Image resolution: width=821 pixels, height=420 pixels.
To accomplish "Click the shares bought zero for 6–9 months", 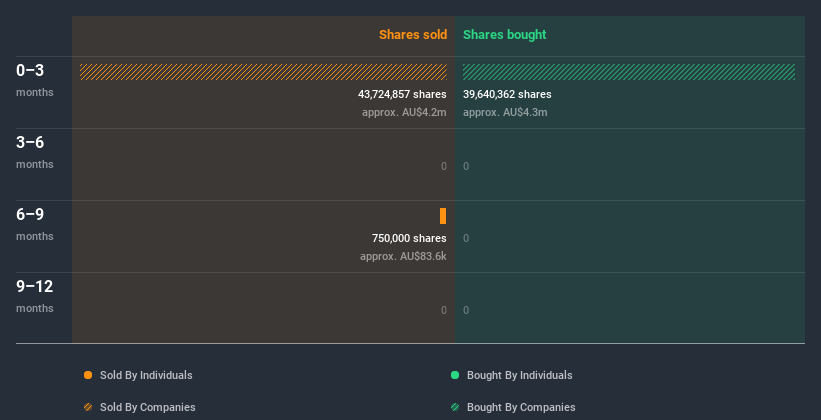I will pos(466,238).
